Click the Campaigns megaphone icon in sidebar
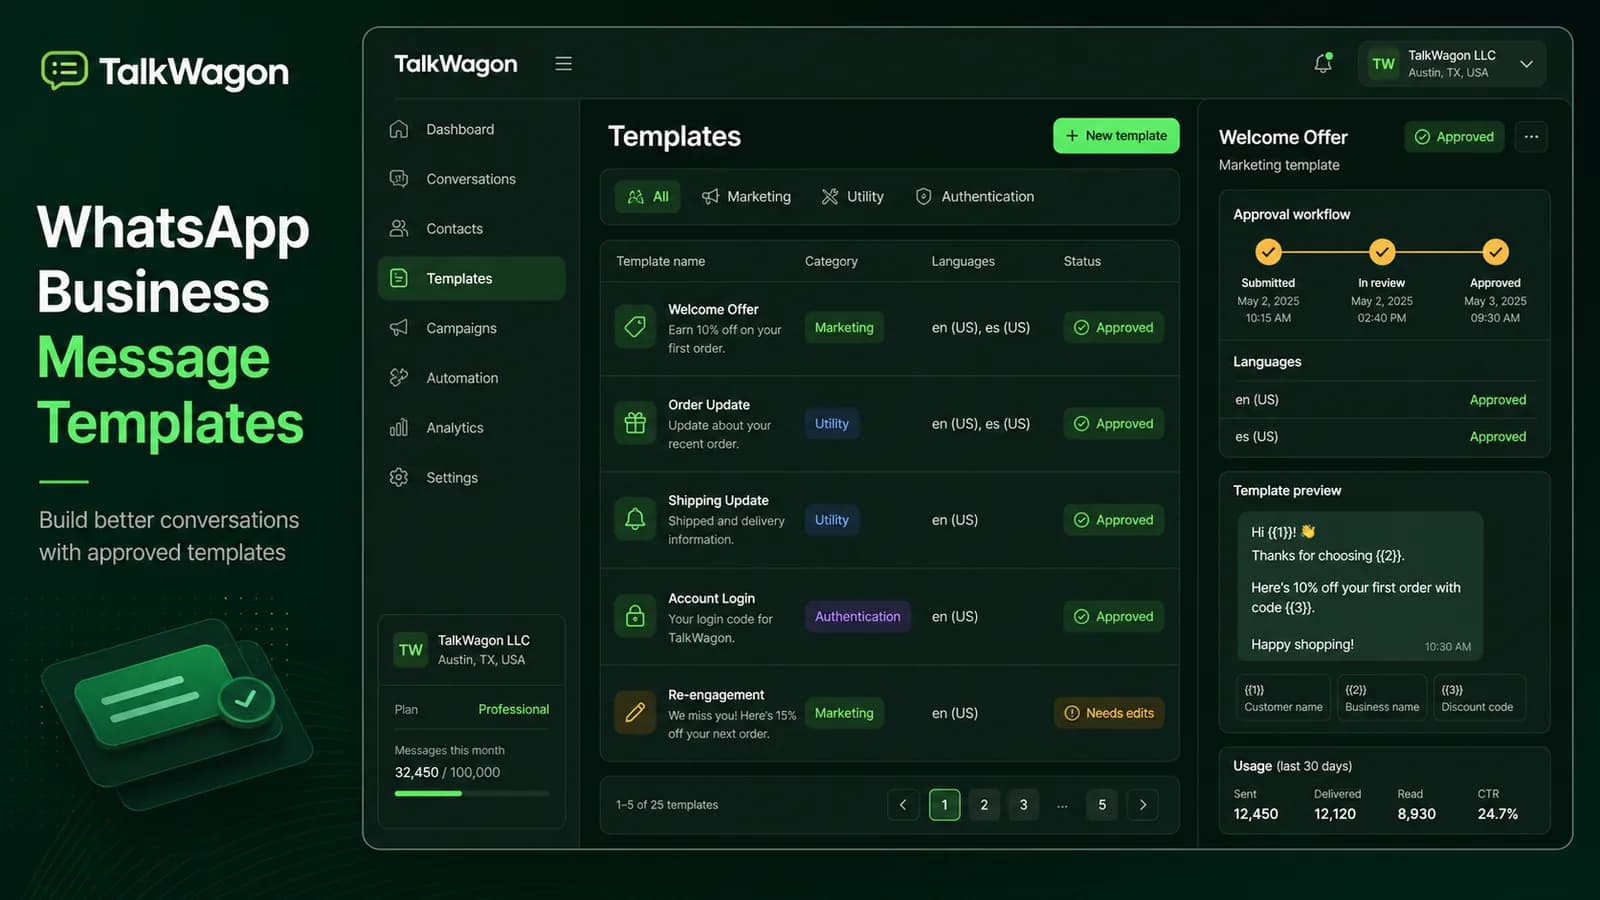The image size is (1600, 900). pos(399,328)
